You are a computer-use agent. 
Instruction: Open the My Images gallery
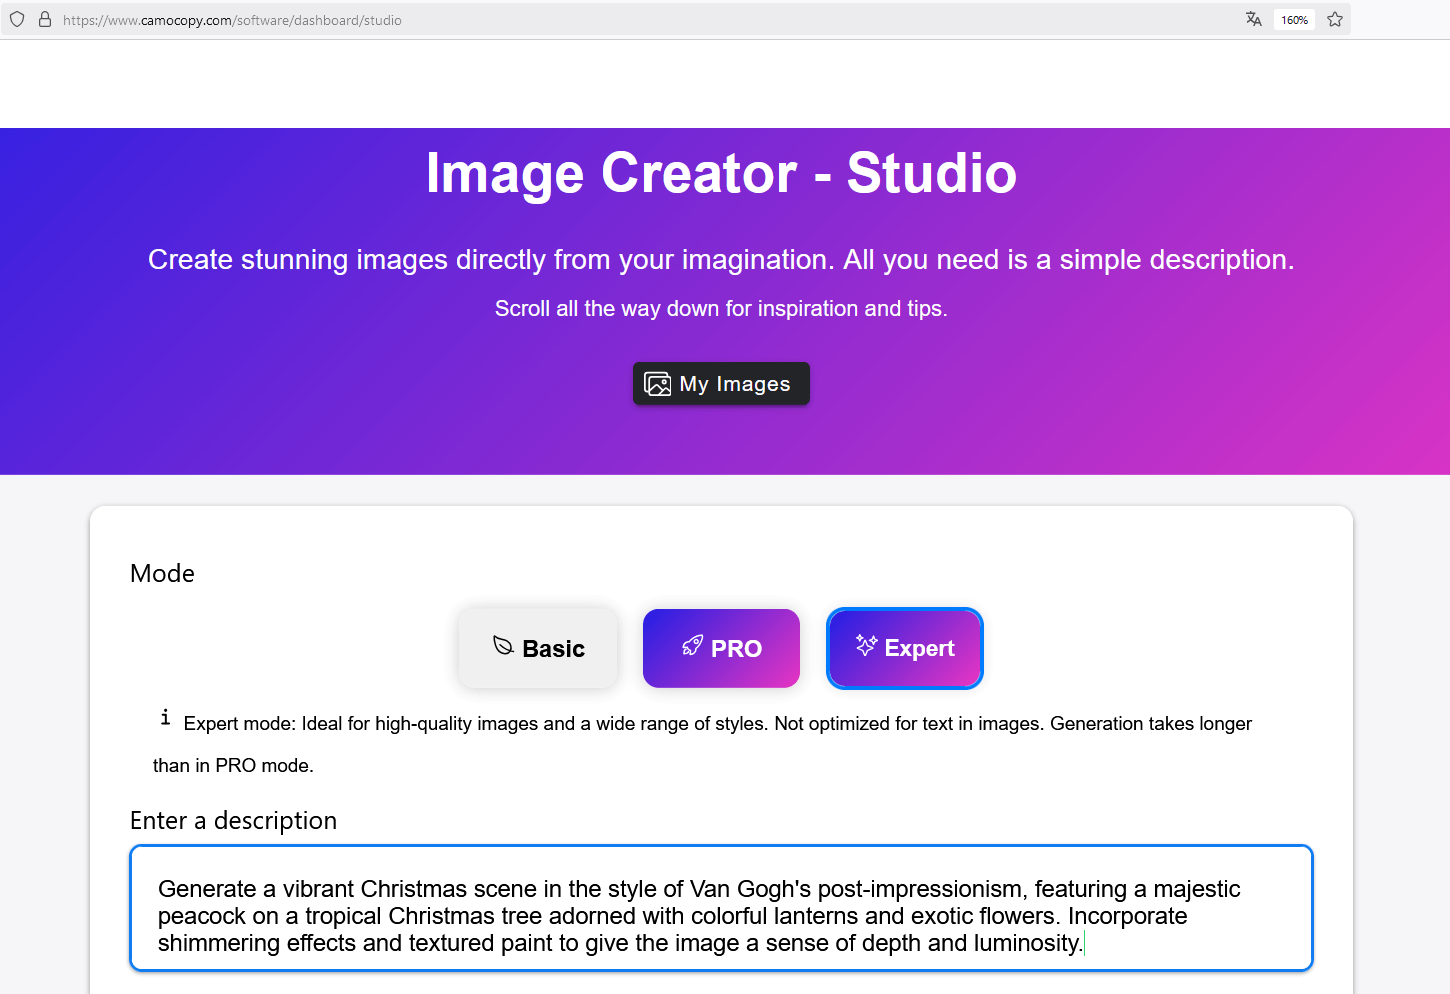click(721, 384)
